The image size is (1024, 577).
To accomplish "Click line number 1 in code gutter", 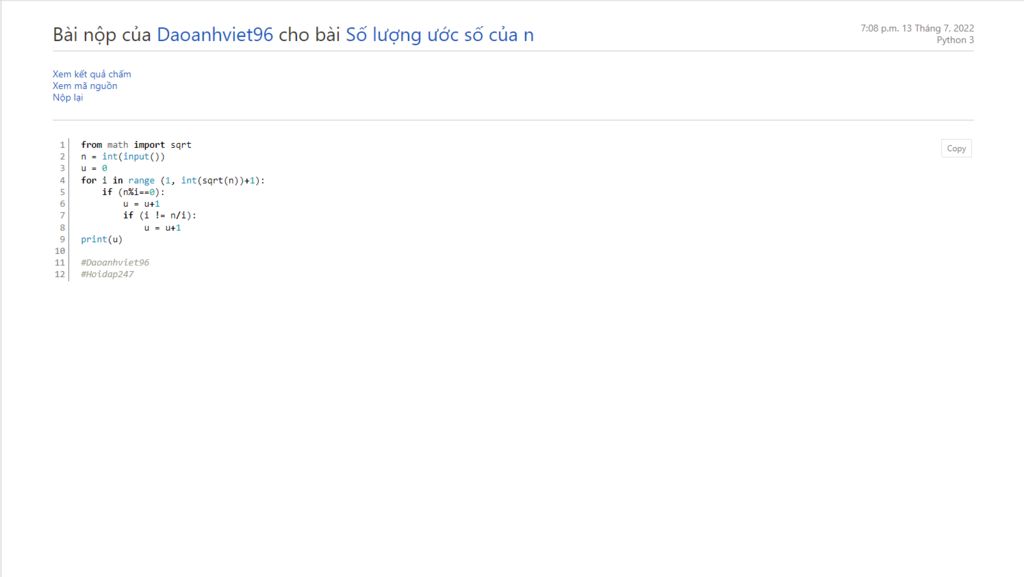I will (x=62, y=145).
